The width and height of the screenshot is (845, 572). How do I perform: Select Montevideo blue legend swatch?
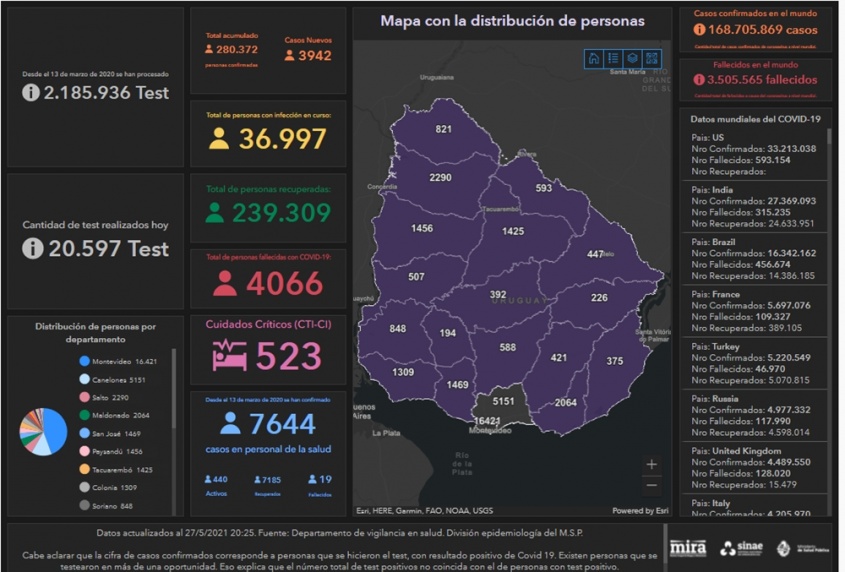coord(84,361)
